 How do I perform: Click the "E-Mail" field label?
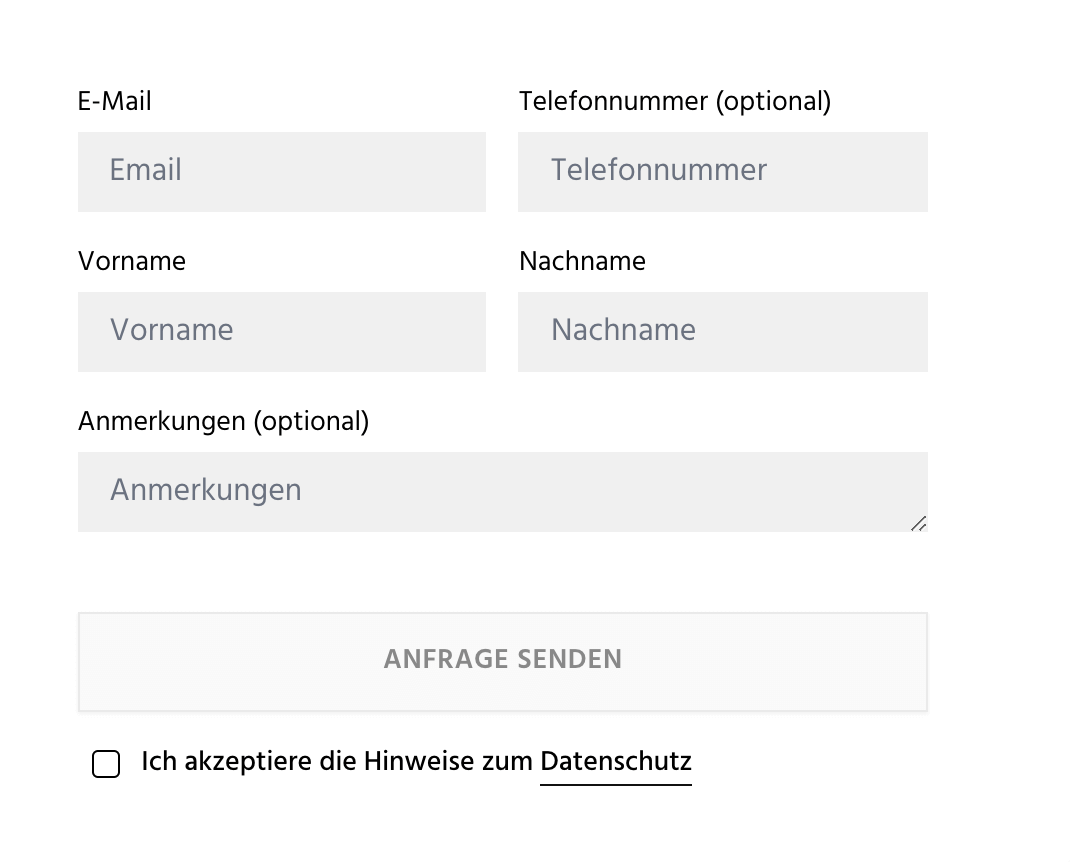(115, 101)
